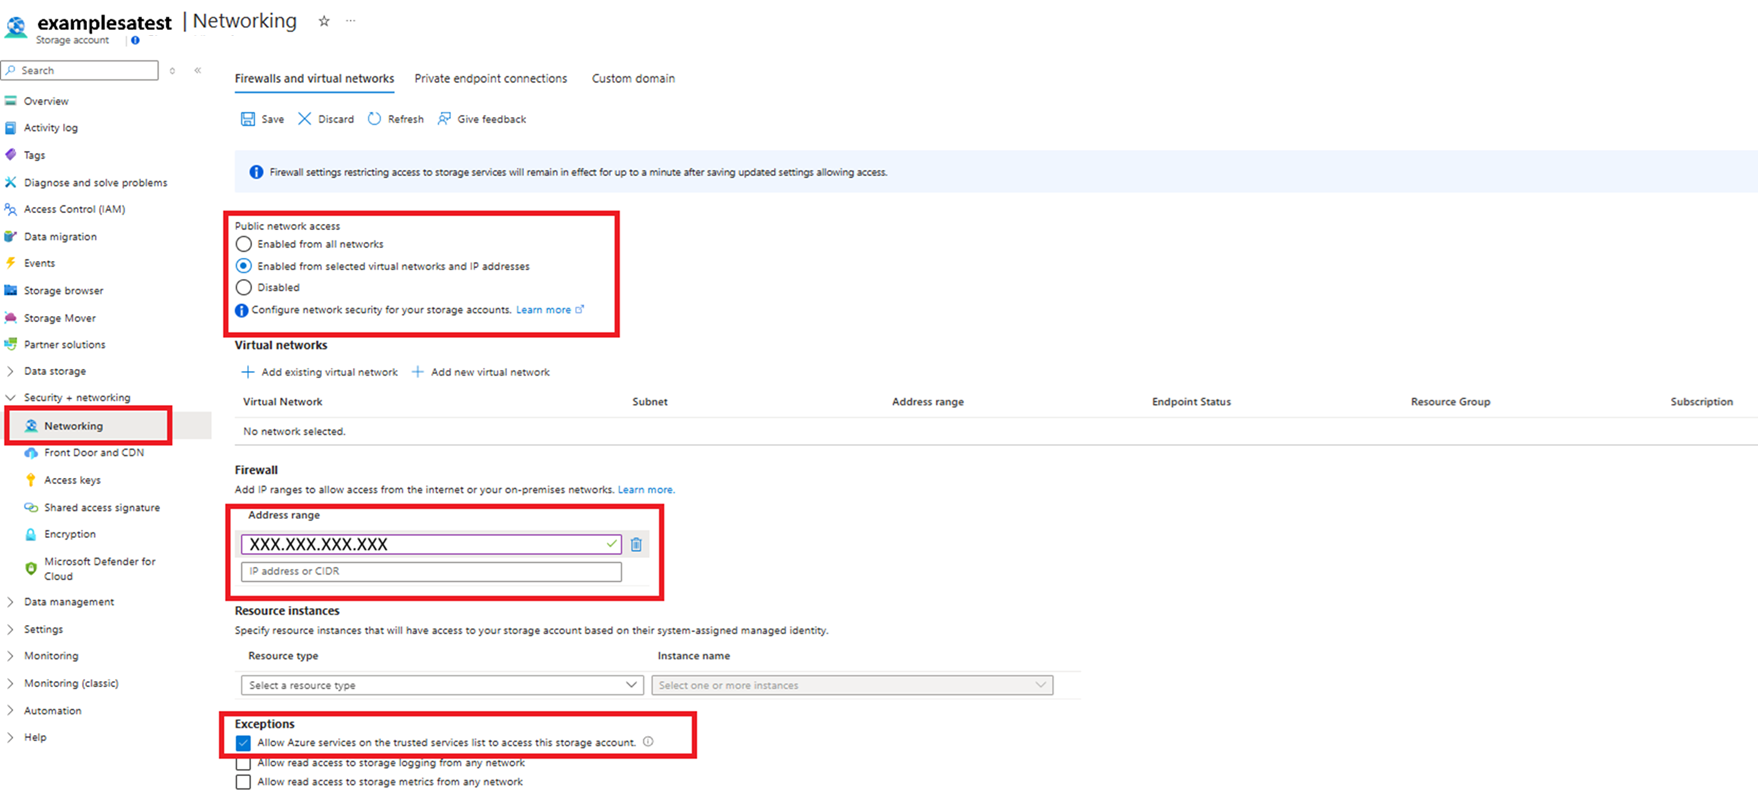Click the sidebar Search field

[x=80, y=70]
